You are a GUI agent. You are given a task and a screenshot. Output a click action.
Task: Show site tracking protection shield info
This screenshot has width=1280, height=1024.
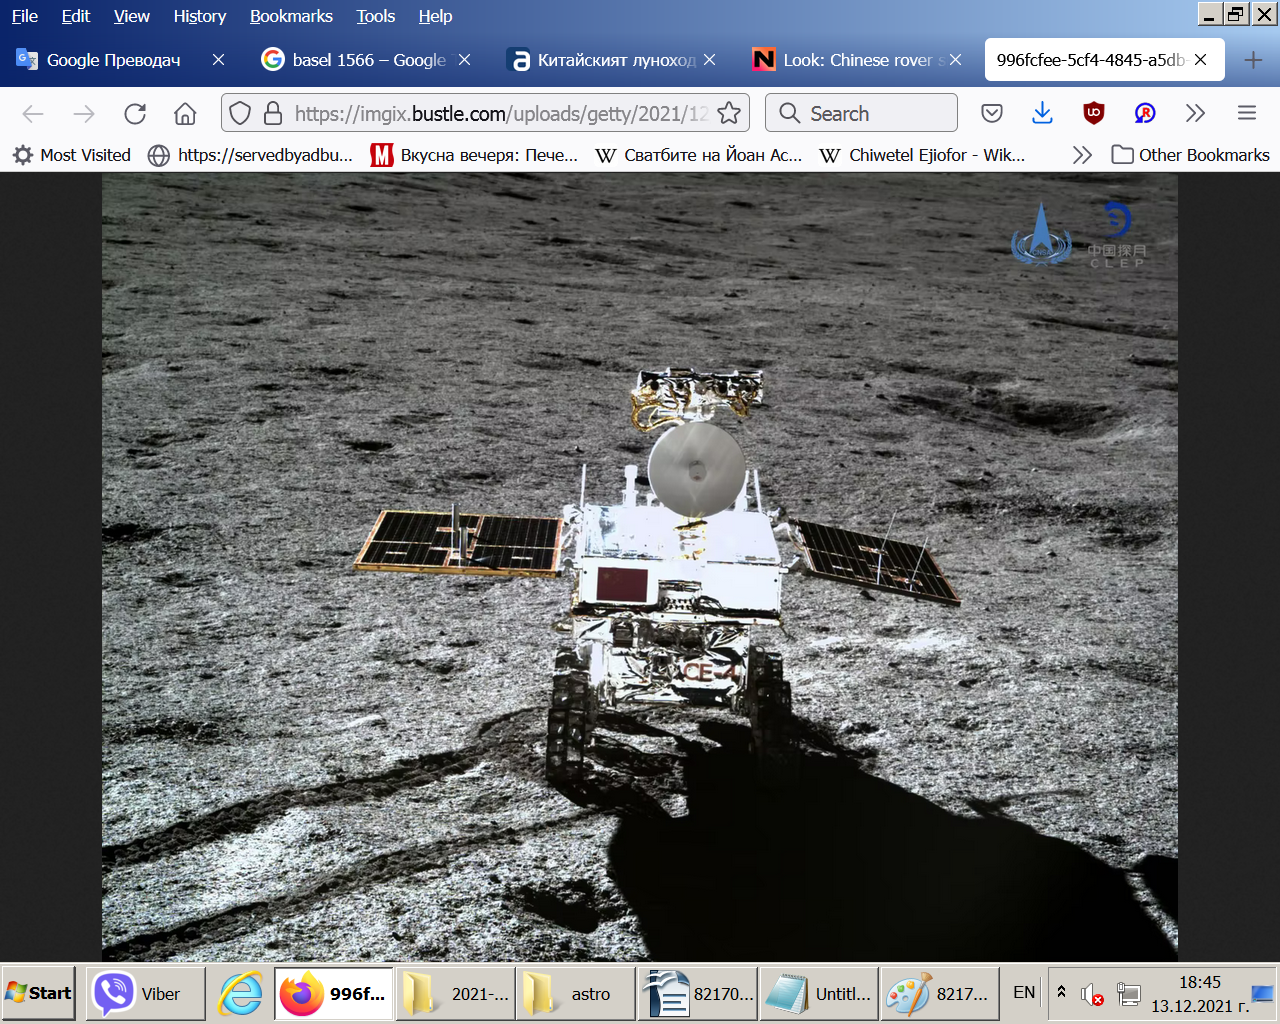pos(240,114)
